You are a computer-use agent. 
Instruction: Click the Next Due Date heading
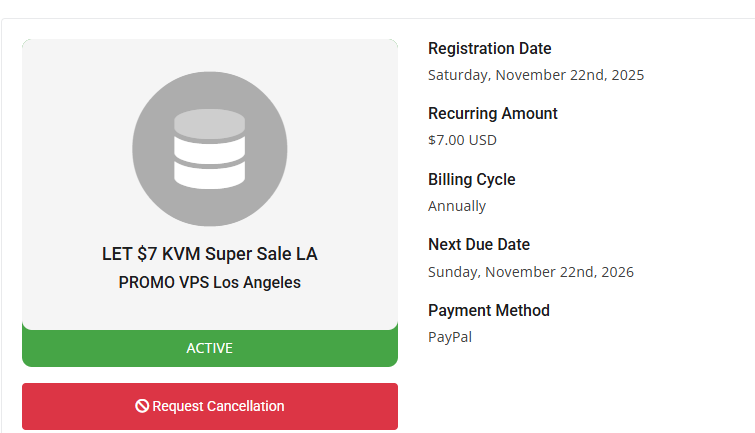pyautogui.click(x=479, y=244)
